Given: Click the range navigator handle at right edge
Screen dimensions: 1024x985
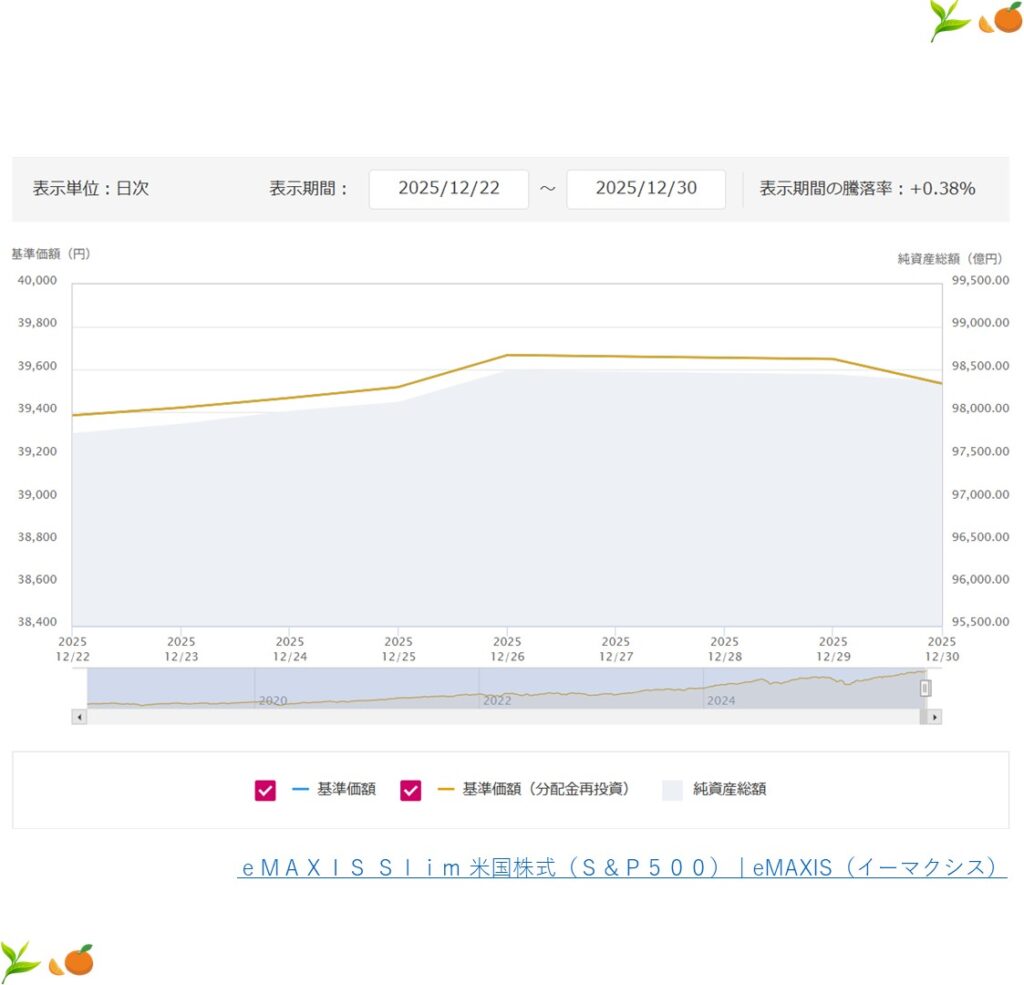Looking at the screenshot, I should click(x=925, y=688).
